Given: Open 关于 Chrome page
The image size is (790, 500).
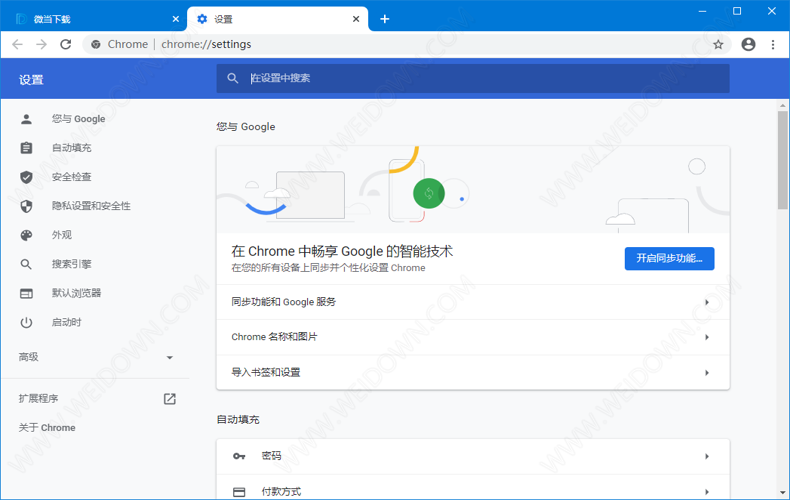Looking at the screenshot, I should pos(47,428).
